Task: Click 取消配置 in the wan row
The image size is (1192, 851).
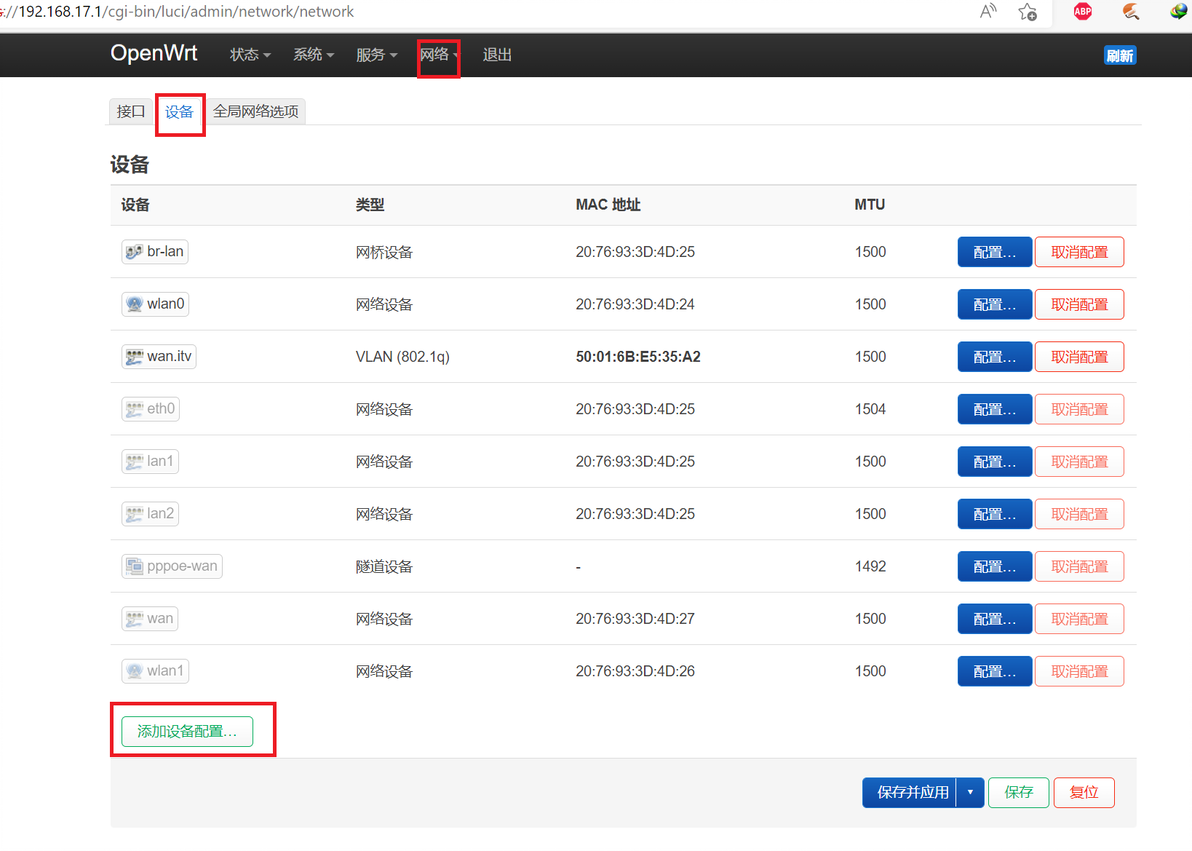Action: point(1079,619)
